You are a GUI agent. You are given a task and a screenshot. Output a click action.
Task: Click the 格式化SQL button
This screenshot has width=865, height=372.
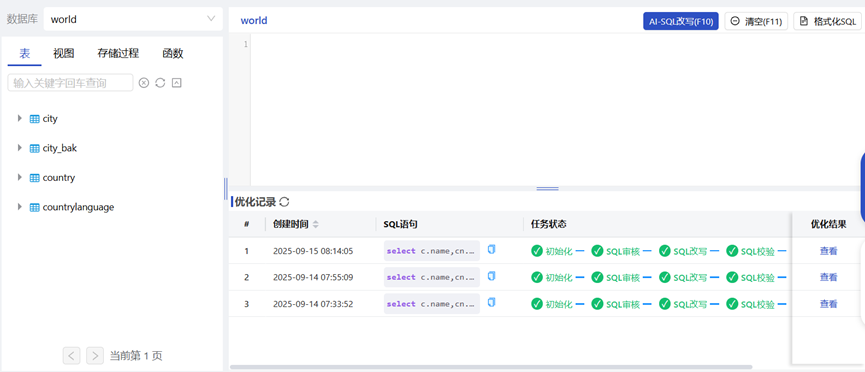[x=827, y=21]
